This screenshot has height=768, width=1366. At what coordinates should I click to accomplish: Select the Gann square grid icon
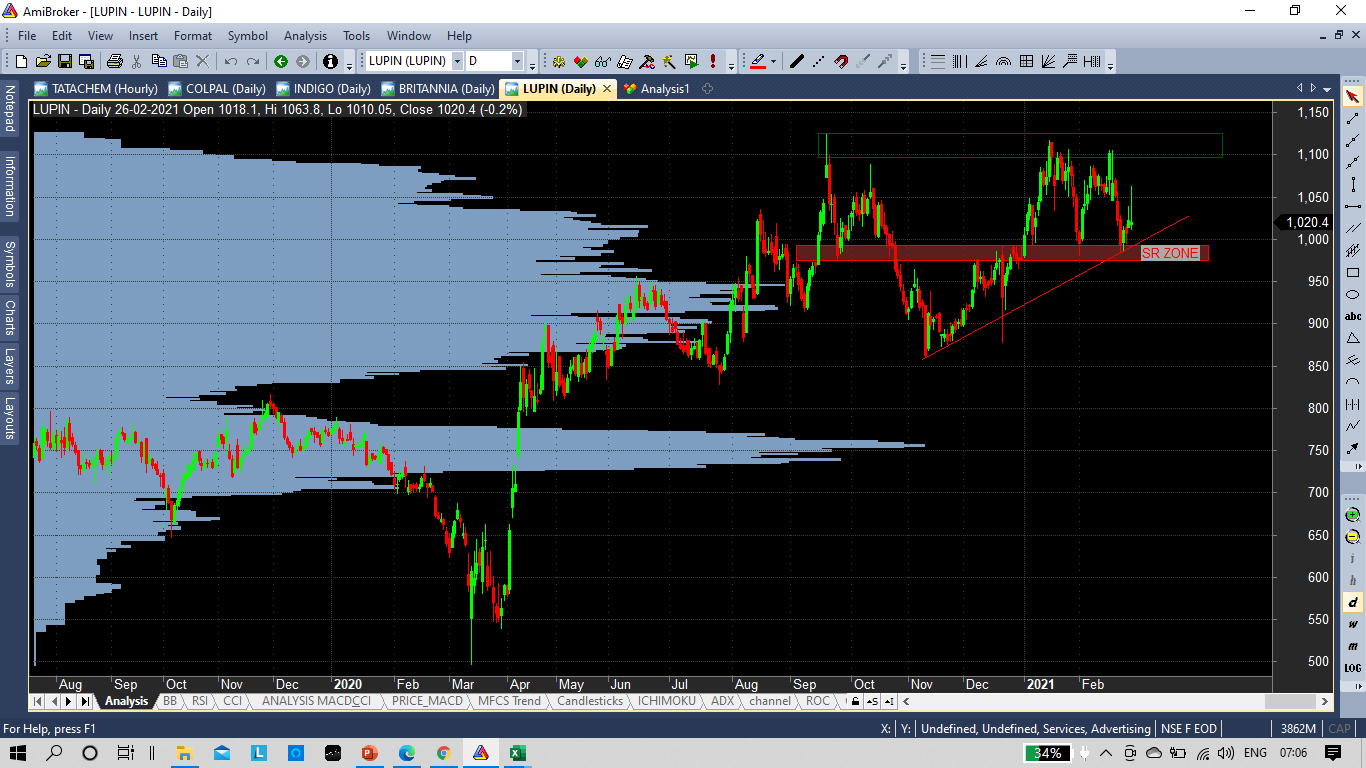(x=1026, y=61)
